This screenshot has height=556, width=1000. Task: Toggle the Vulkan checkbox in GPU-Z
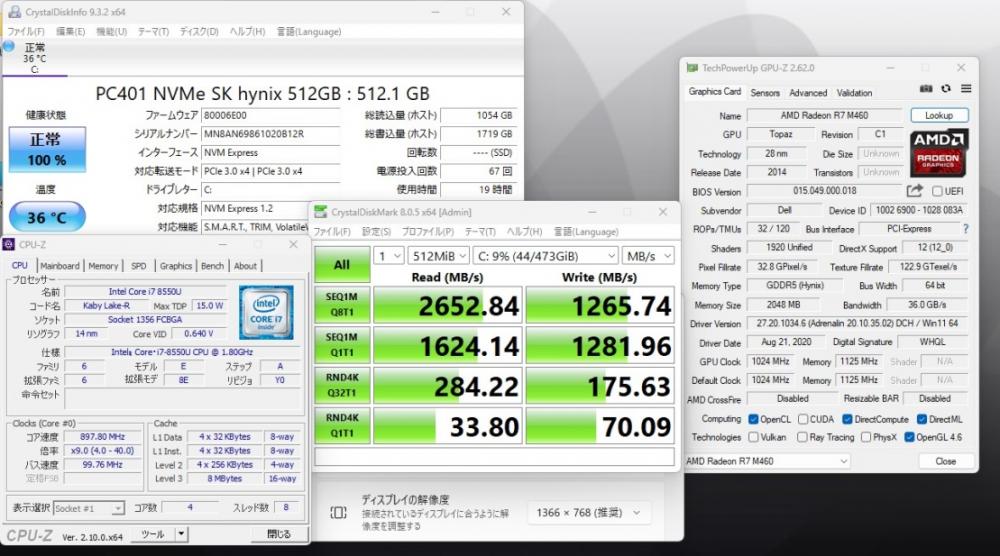753,437
